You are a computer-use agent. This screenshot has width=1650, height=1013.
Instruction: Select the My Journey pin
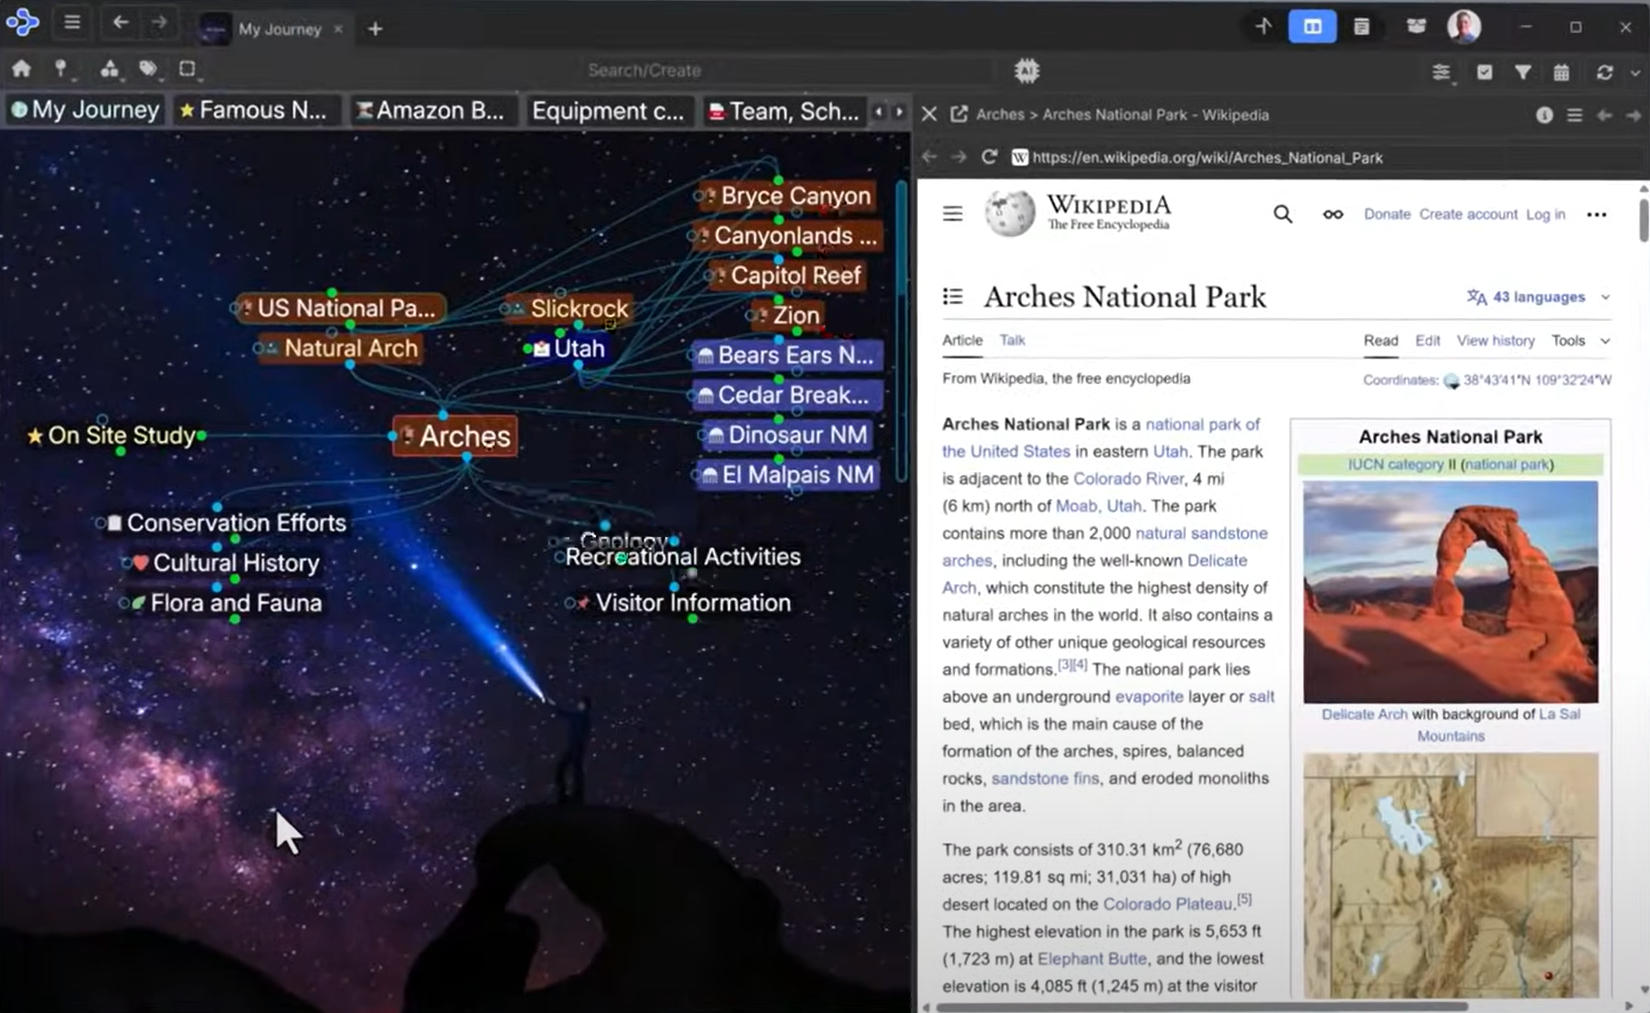pyautogui.click(x=85, y=110)
